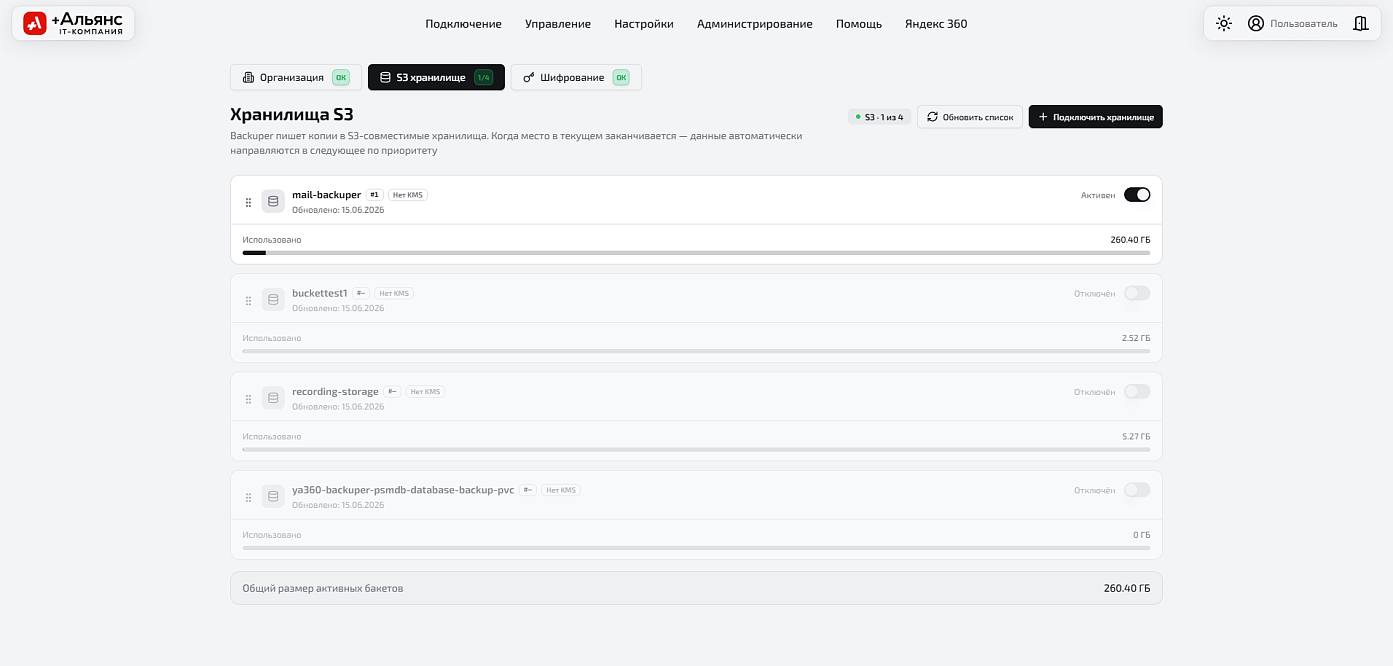Open the user profile avatar icon
This screenshot has width=1393, height=666.
tap(1256, 23)
